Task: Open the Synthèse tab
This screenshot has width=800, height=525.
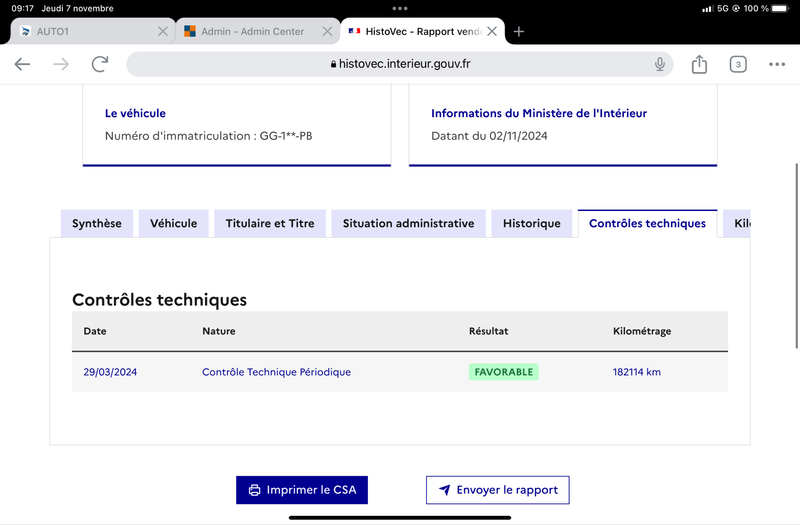Action: click(x=97, y=223)
